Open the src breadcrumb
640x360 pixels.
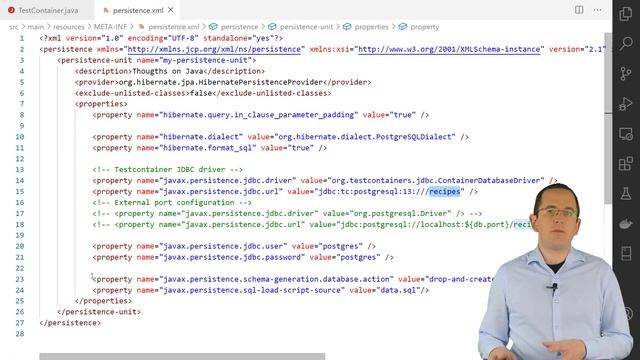[x=13, y=27]
